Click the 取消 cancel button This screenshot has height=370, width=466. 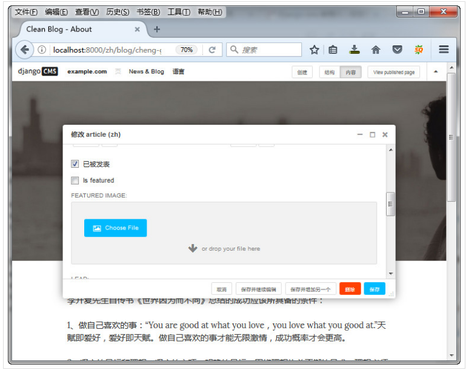221,289
